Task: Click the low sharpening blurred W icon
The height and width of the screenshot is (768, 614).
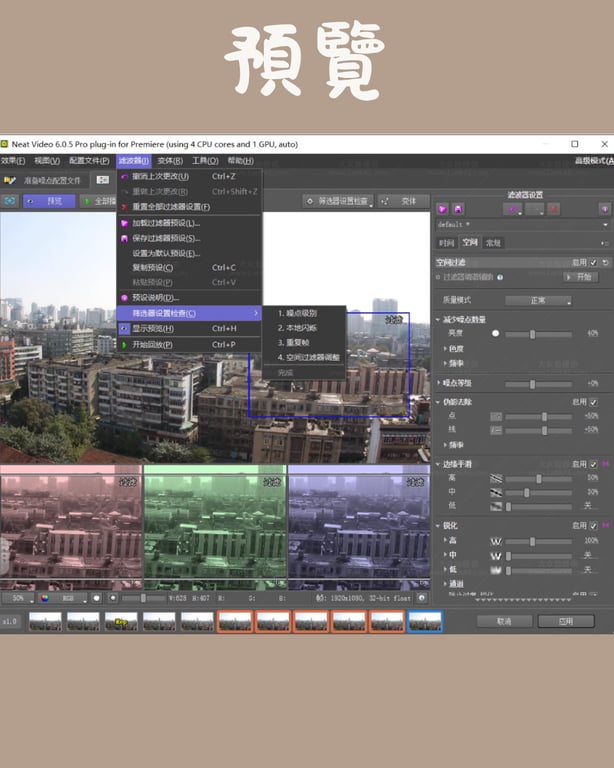Action: pos(496,570)
